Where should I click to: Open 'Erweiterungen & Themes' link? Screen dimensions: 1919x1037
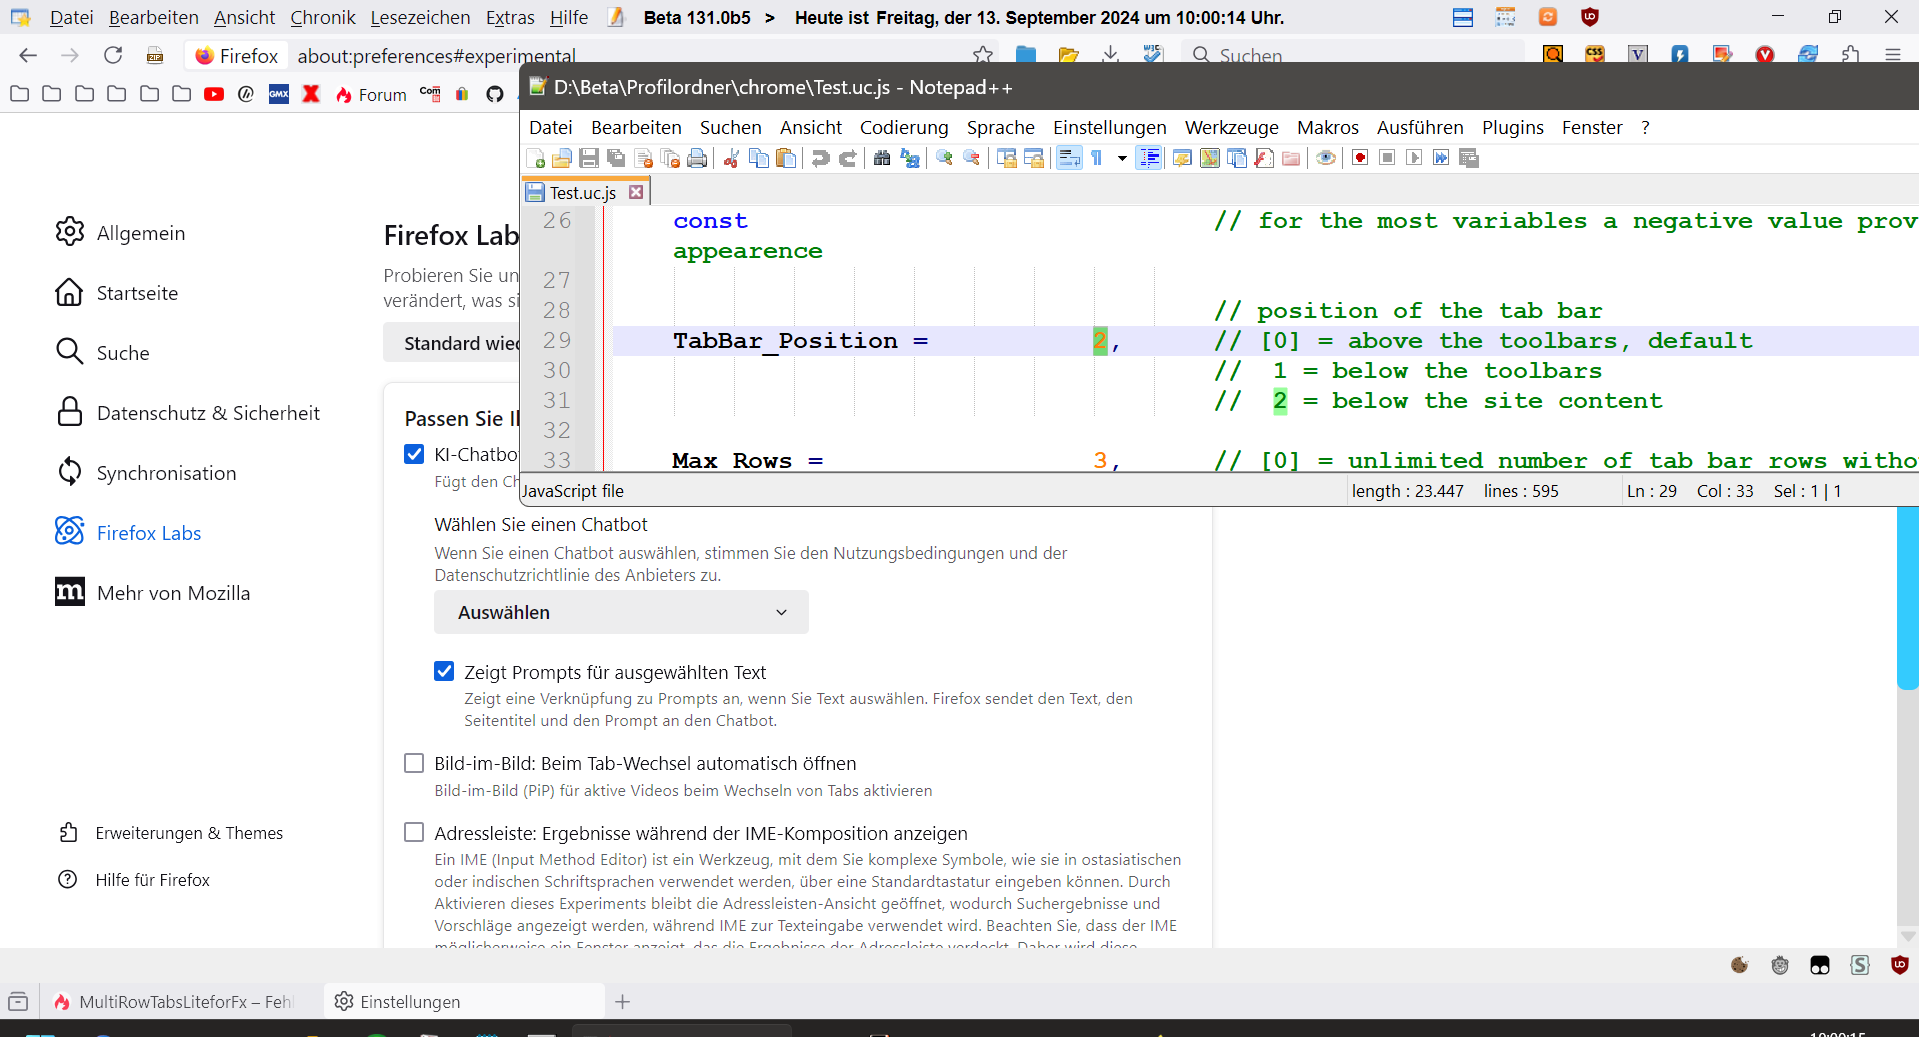point(189,833)
